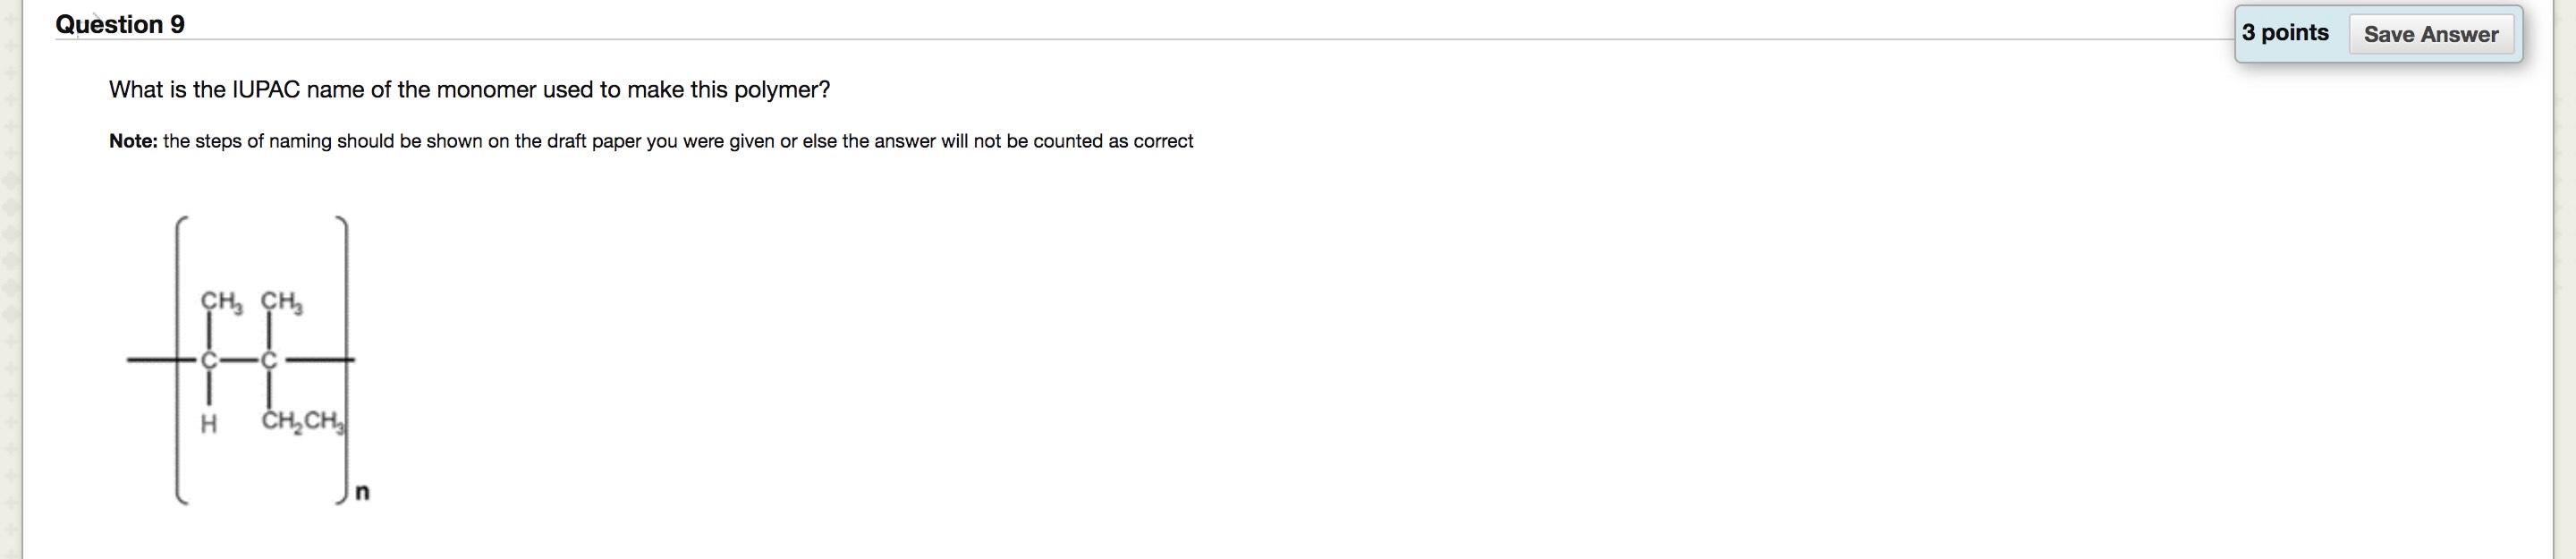The image size is (2576, 559).
Task: Click the divider line beneath Question 9
Action: pyautogui.click(x=1145, y=40)
